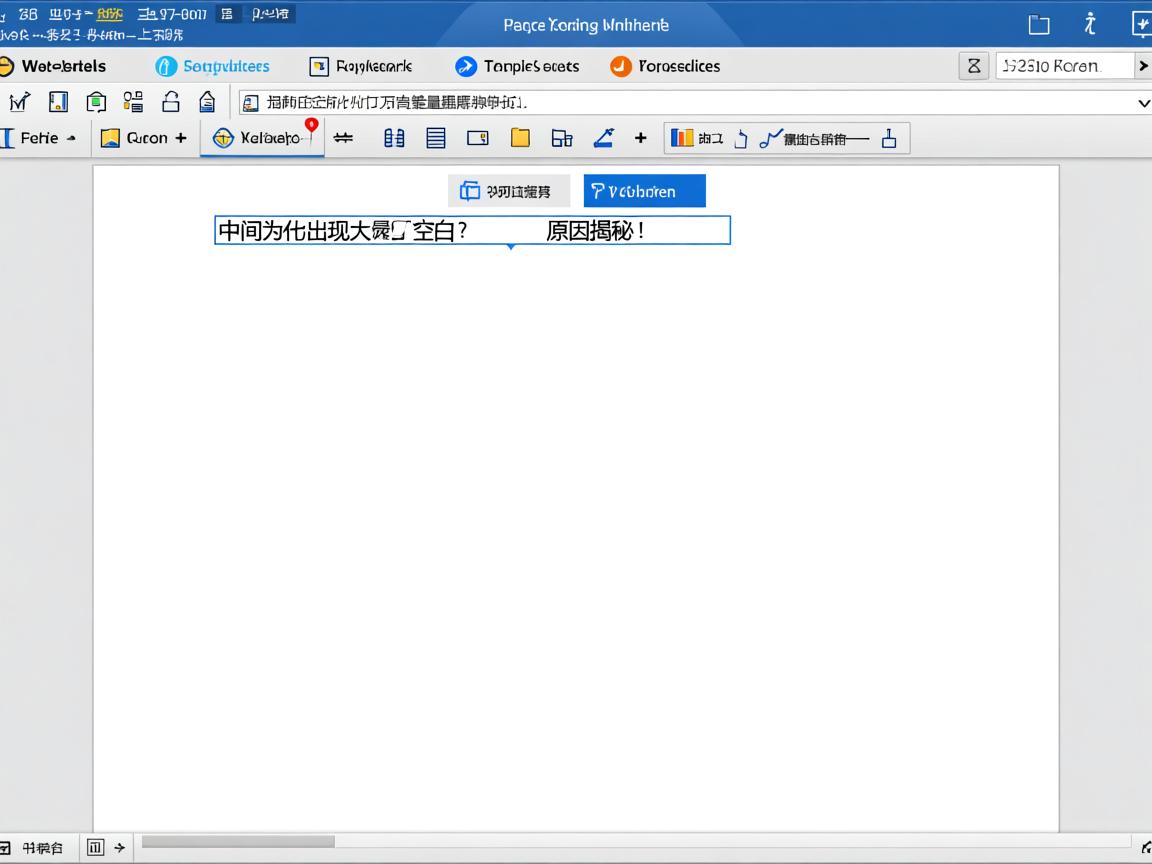The width and height of the screenshot is (1152, 864).
Task: Click the strikethrough double-line toolbar icon
Action: [x=344, y=138]
